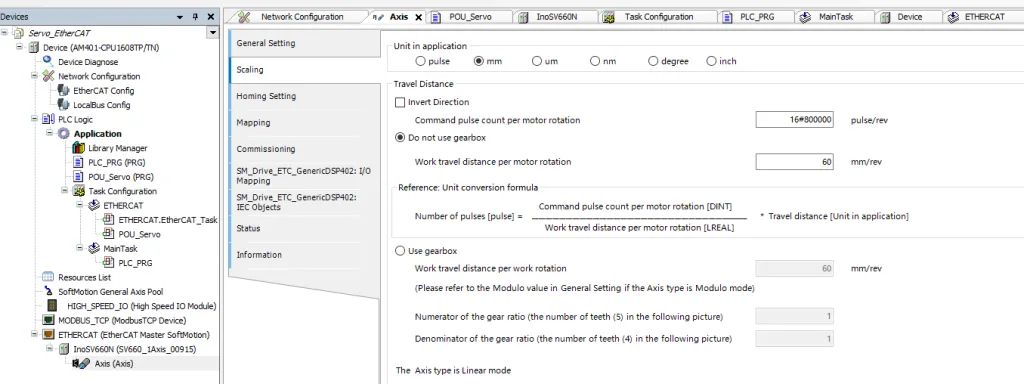Pin the Devices panel with pushpin icon
The image size is (1024, 384).
[195, 17]
